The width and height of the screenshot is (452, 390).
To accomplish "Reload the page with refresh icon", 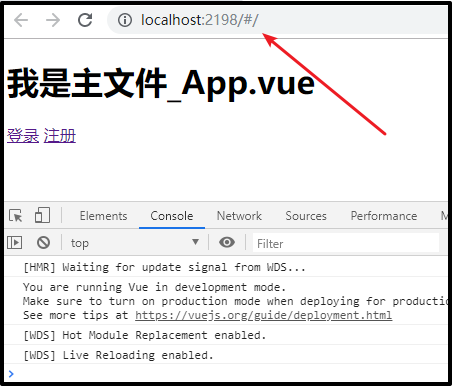I will 85,20.
